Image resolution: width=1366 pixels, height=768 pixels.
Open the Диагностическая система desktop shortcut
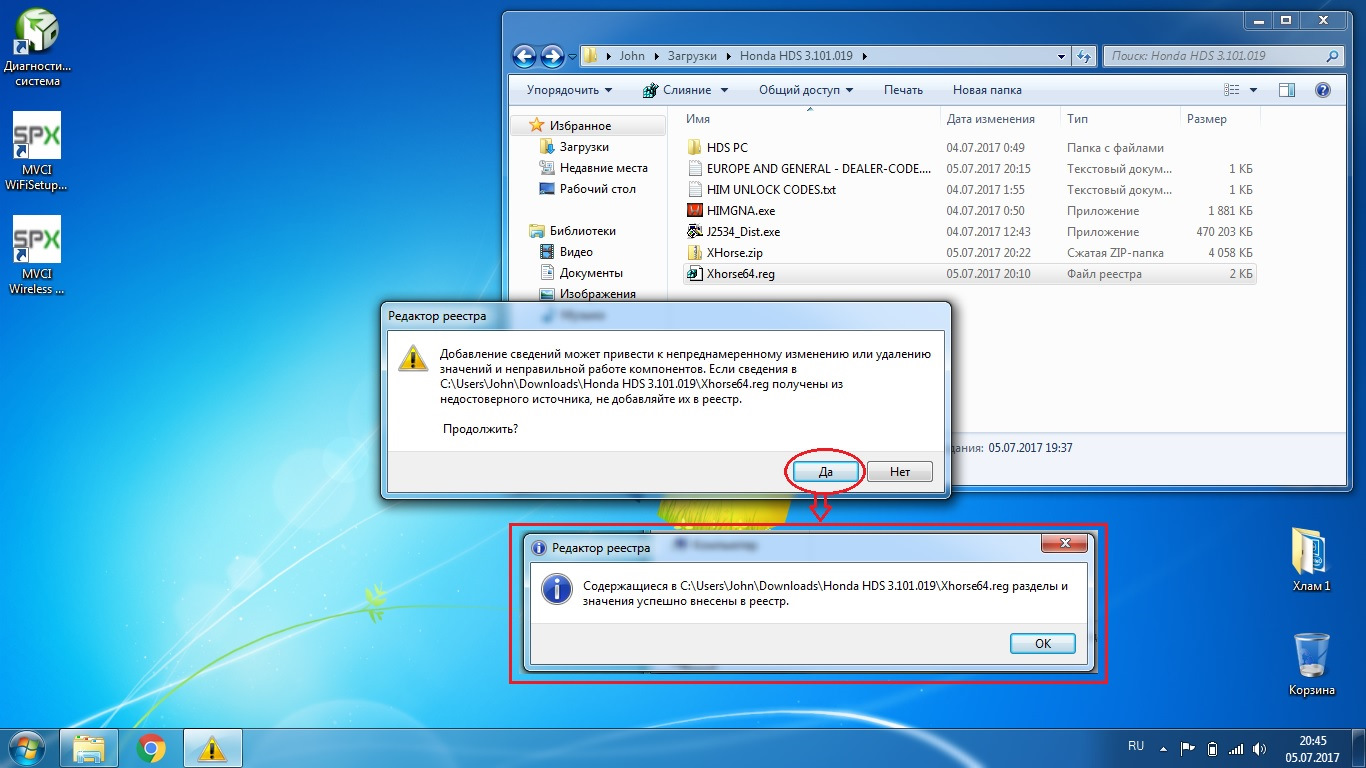[37, 46]
